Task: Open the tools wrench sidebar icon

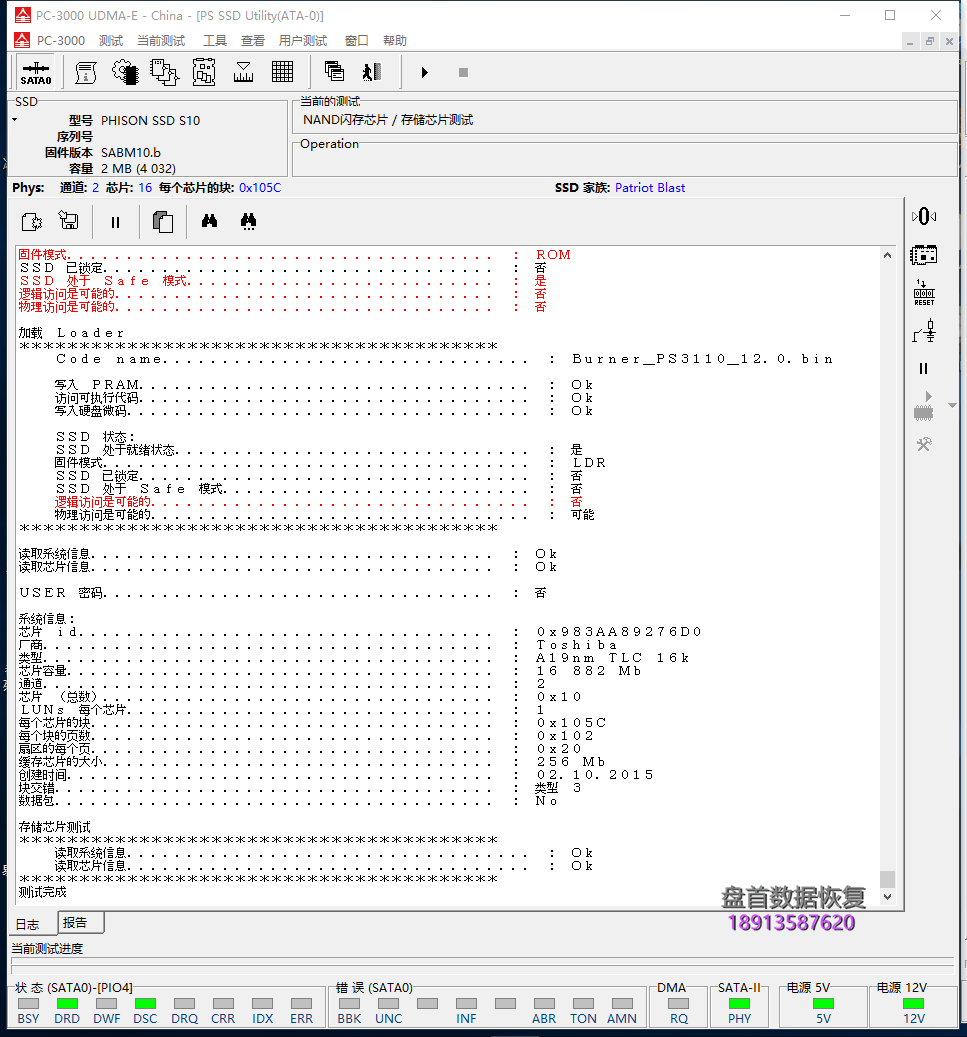Action: pos(924,444)
